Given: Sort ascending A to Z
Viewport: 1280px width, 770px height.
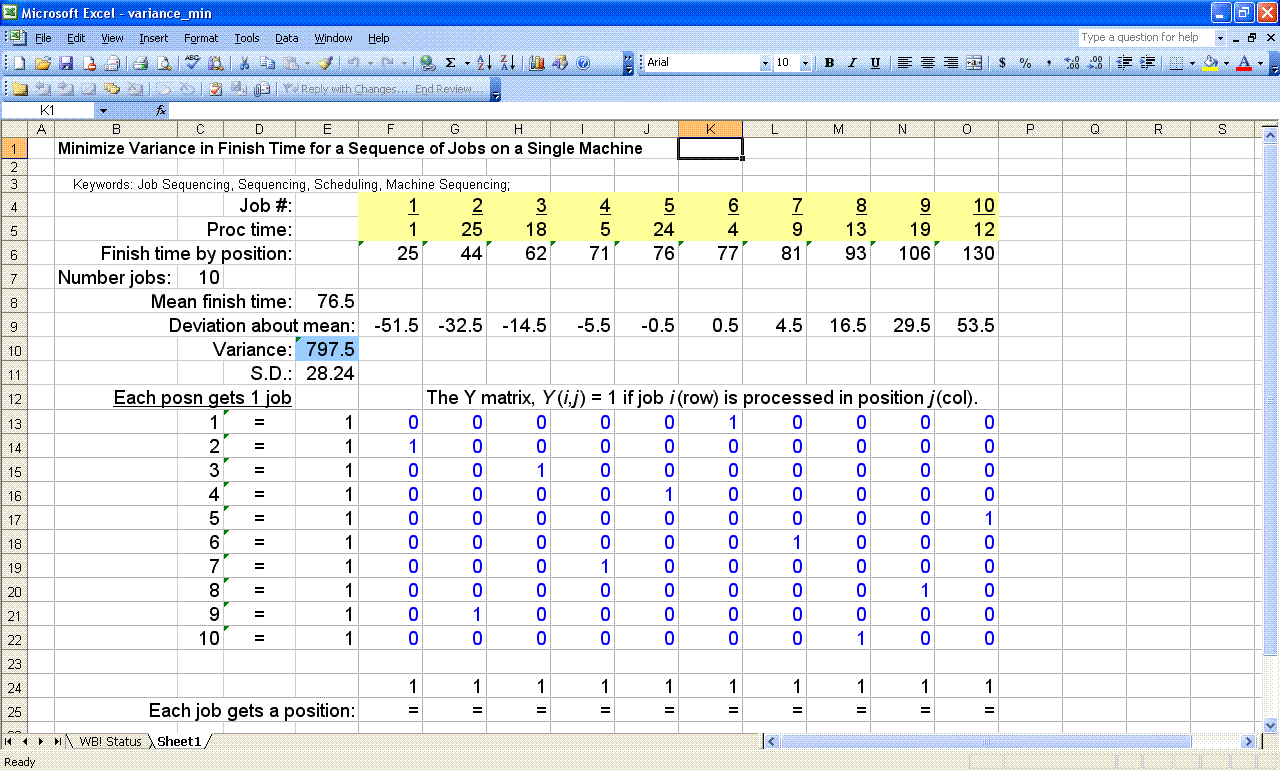Looking at the screenshot, I should point(485,63).
